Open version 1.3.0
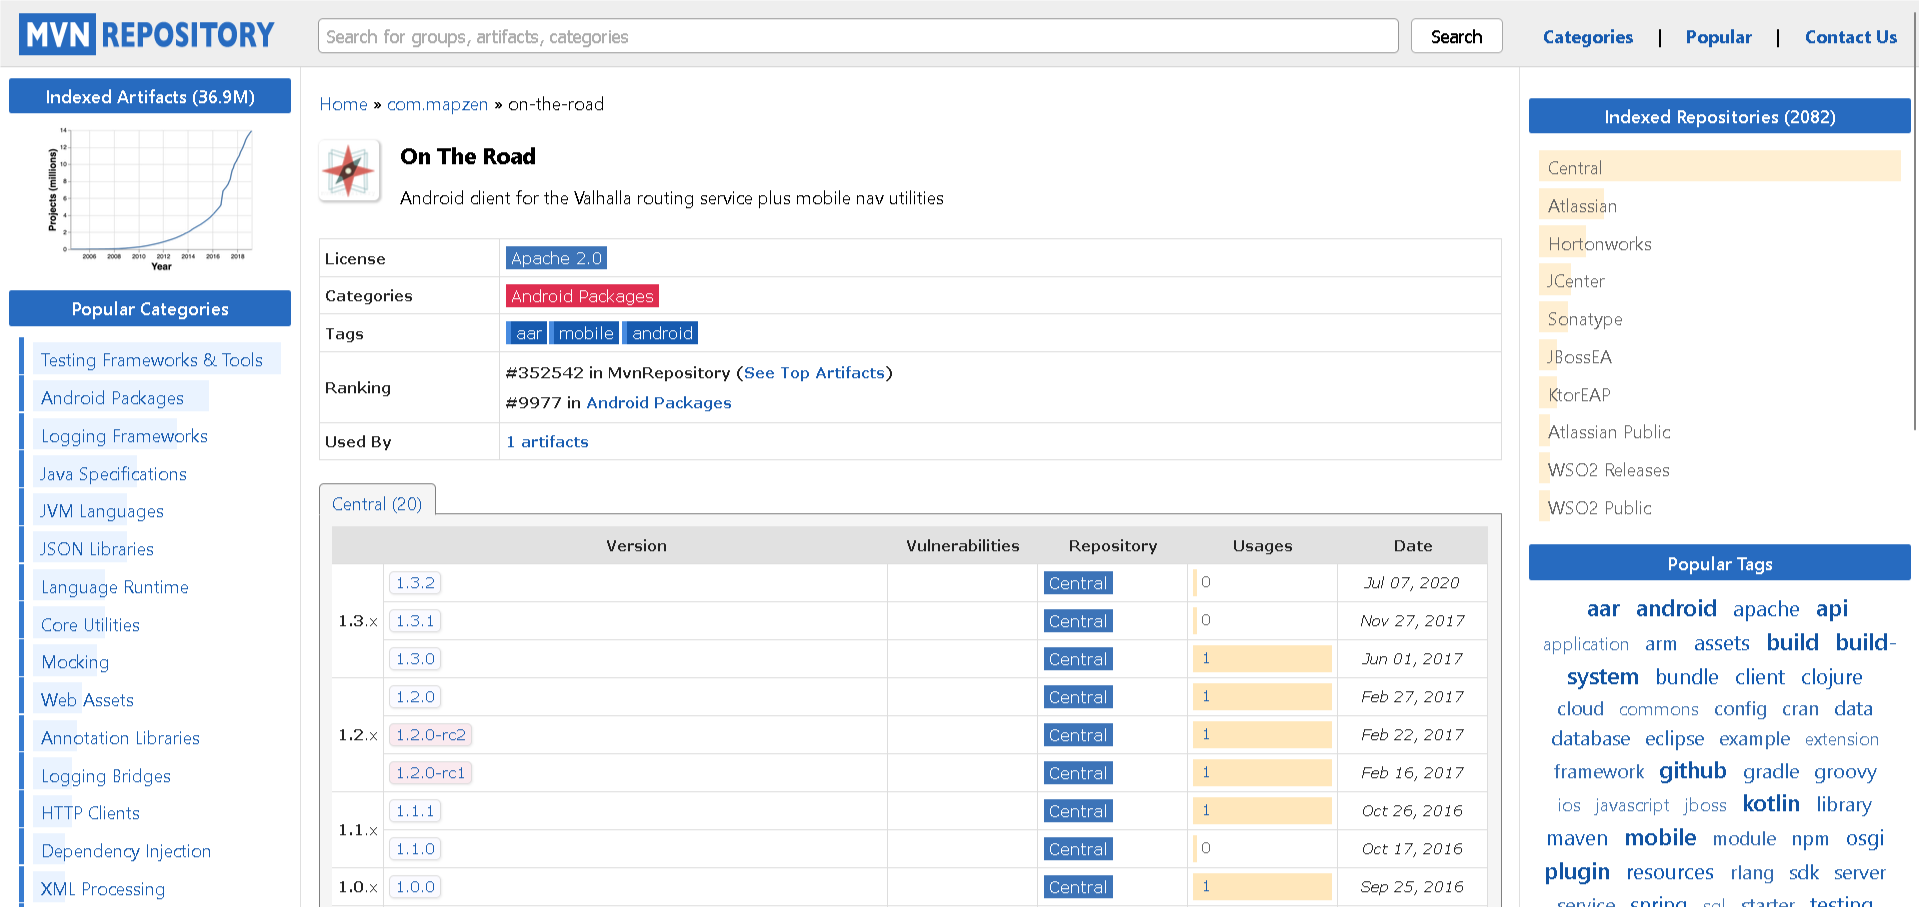 coord(415,659)
